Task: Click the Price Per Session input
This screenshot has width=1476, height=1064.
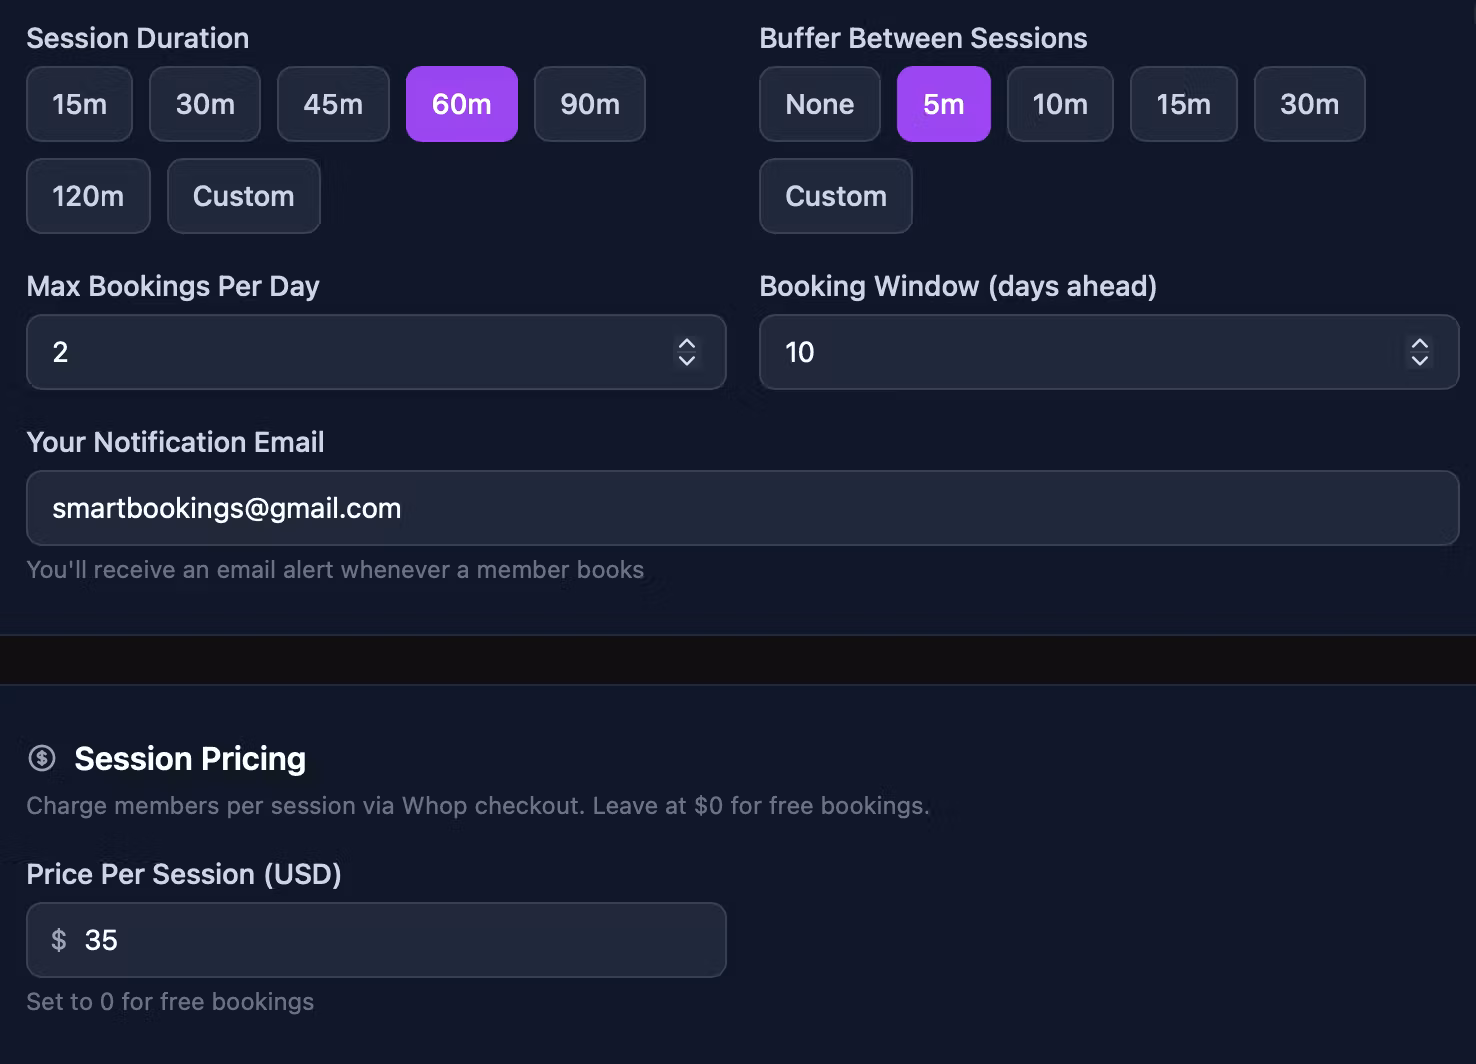Action: 376,940
